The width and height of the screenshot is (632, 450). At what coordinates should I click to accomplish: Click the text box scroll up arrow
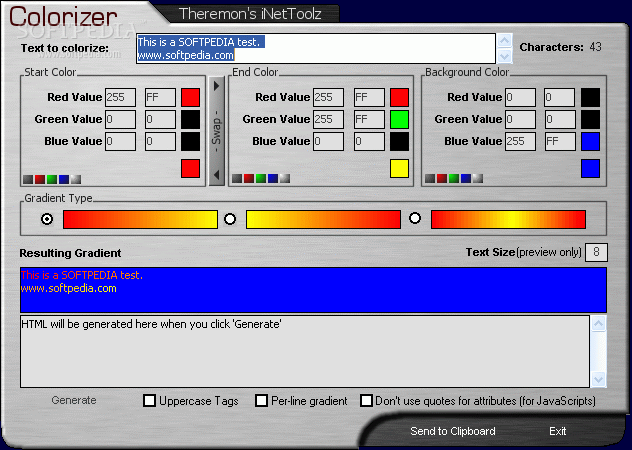coord(505,40)
